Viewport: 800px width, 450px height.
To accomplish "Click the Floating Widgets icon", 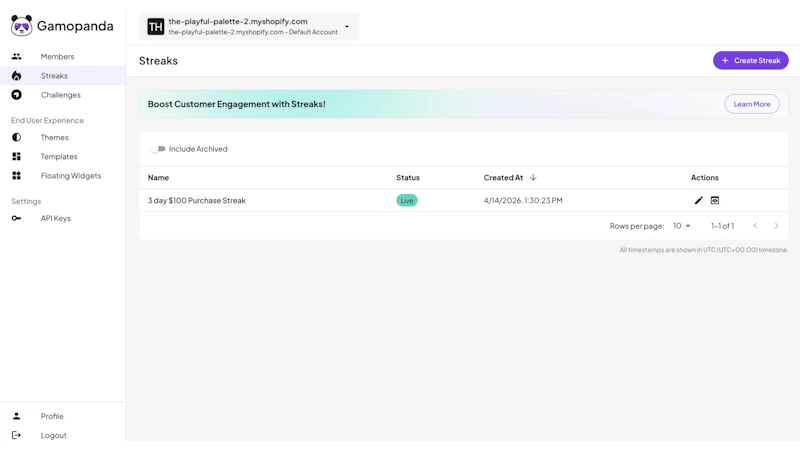I will click(x=16, y=176).
